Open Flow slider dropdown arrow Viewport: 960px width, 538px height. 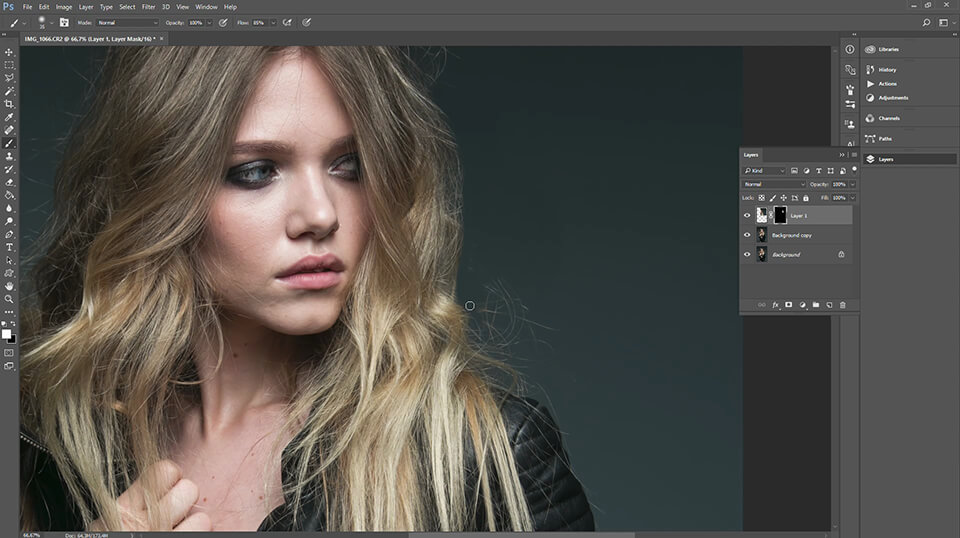pyautogui.click(x=273, y=23)
